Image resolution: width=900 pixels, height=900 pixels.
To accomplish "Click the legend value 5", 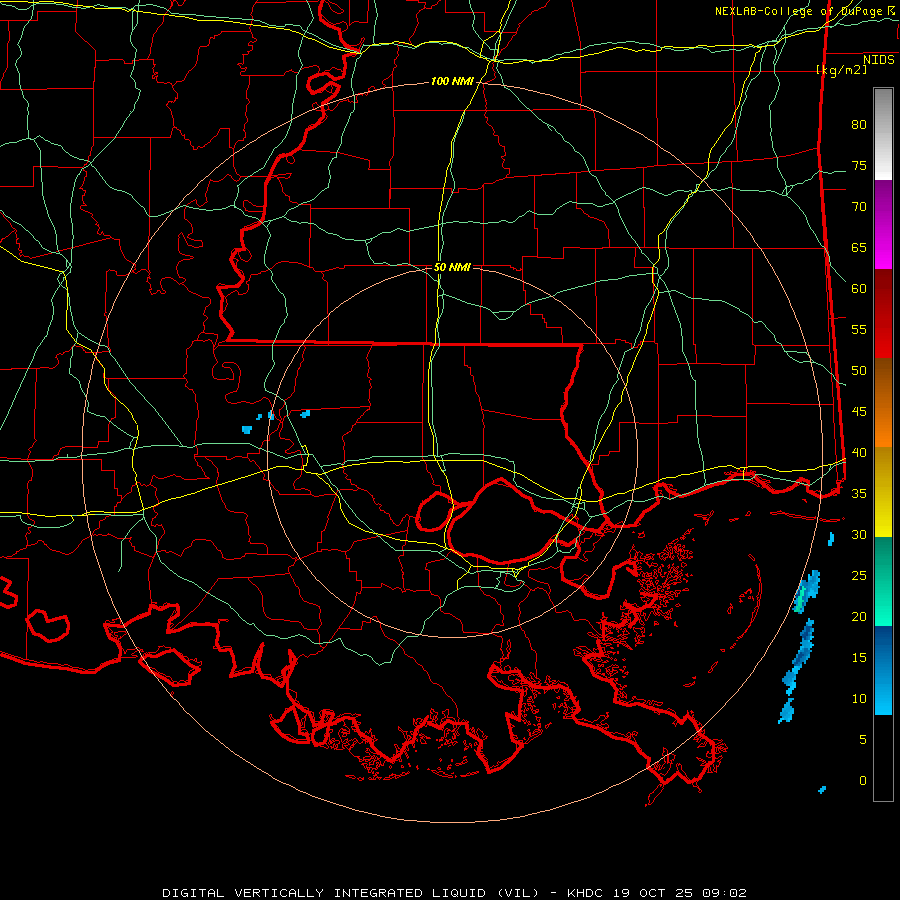I will tap(863, 740).
